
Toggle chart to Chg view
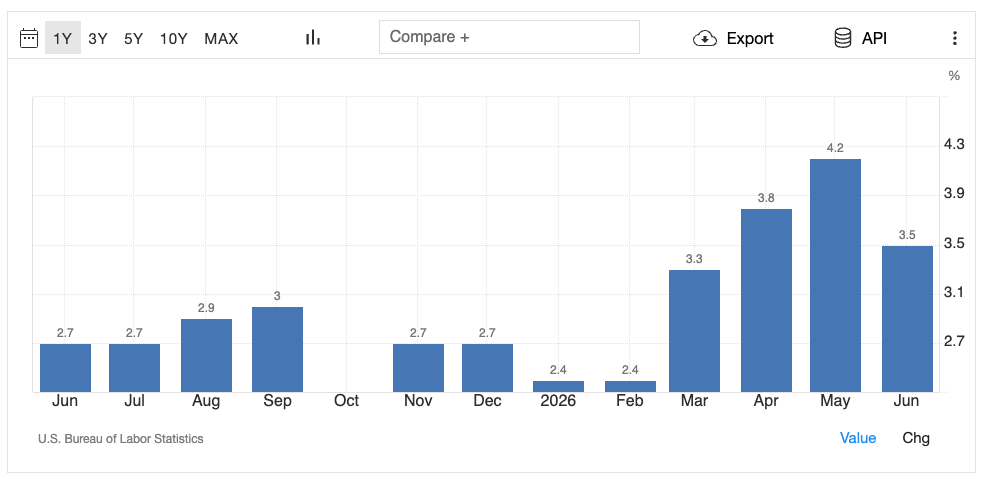(916, 438)
